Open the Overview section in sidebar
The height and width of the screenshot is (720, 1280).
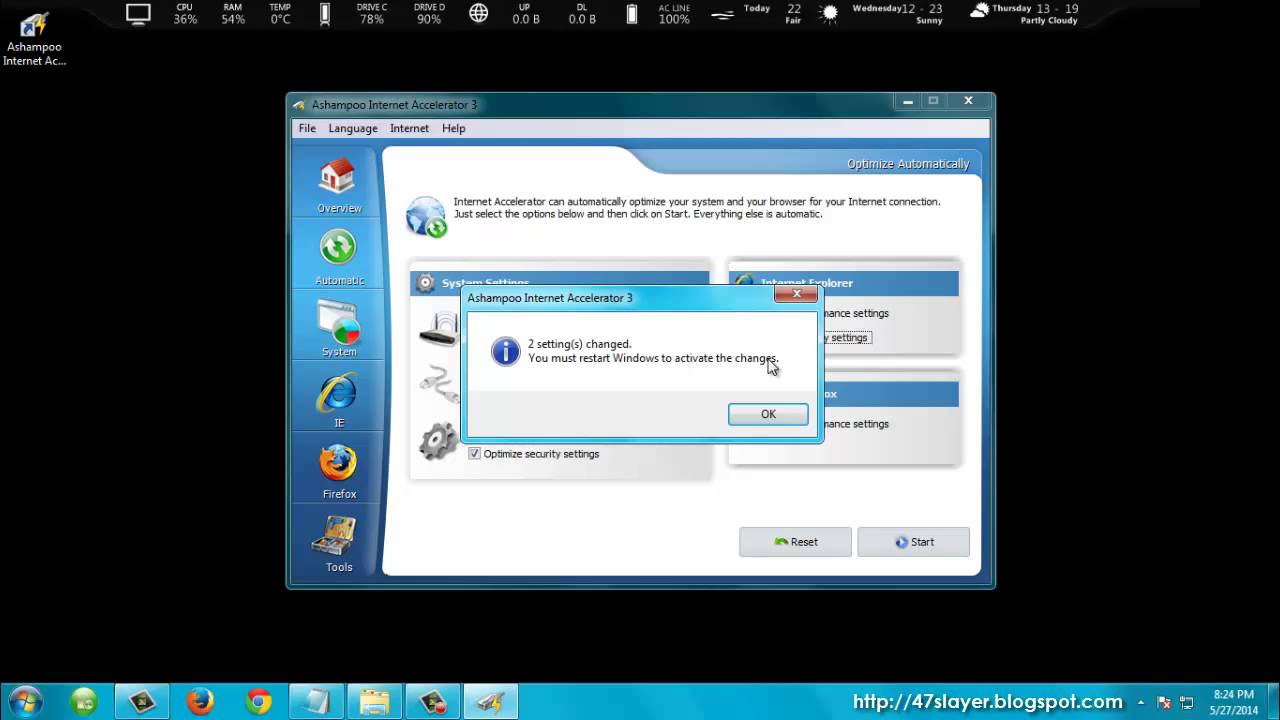tap(339, 186)
